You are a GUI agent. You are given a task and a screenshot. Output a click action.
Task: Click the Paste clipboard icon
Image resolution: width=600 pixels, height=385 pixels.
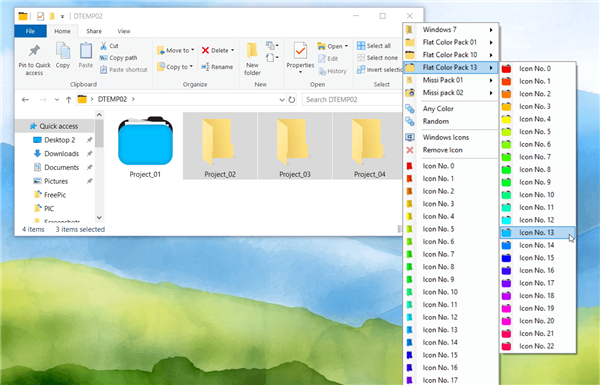click(x=86, y=51)
